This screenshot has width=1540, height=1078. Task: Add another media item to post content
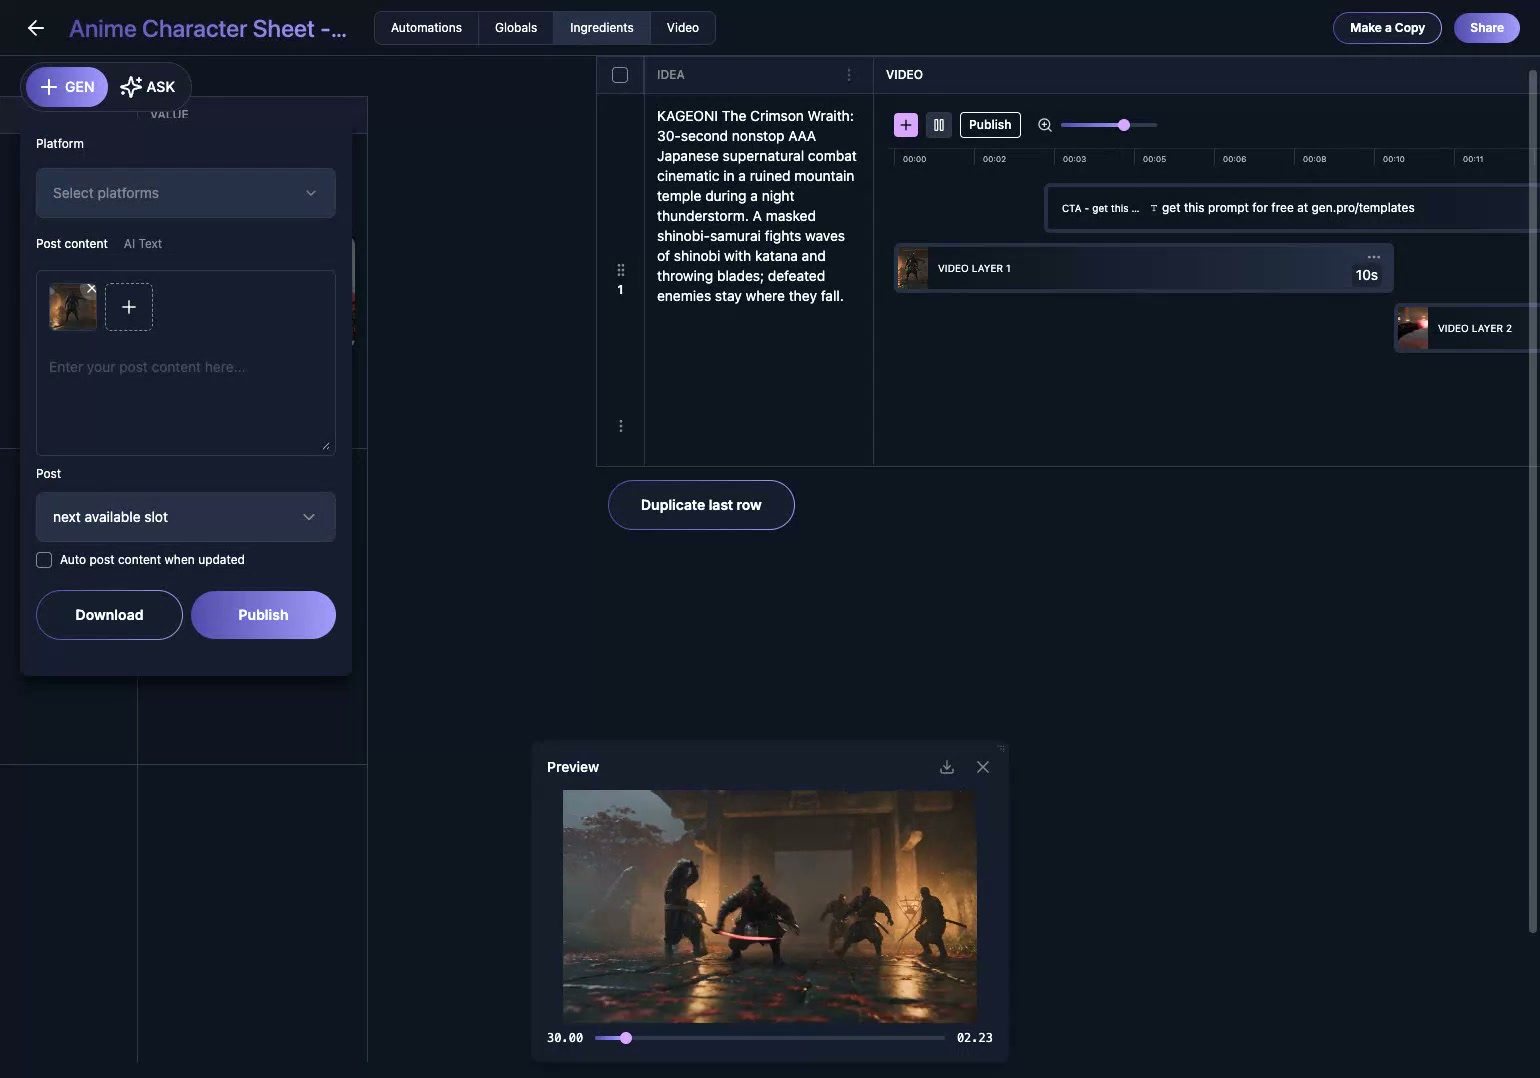click(129, 307)
